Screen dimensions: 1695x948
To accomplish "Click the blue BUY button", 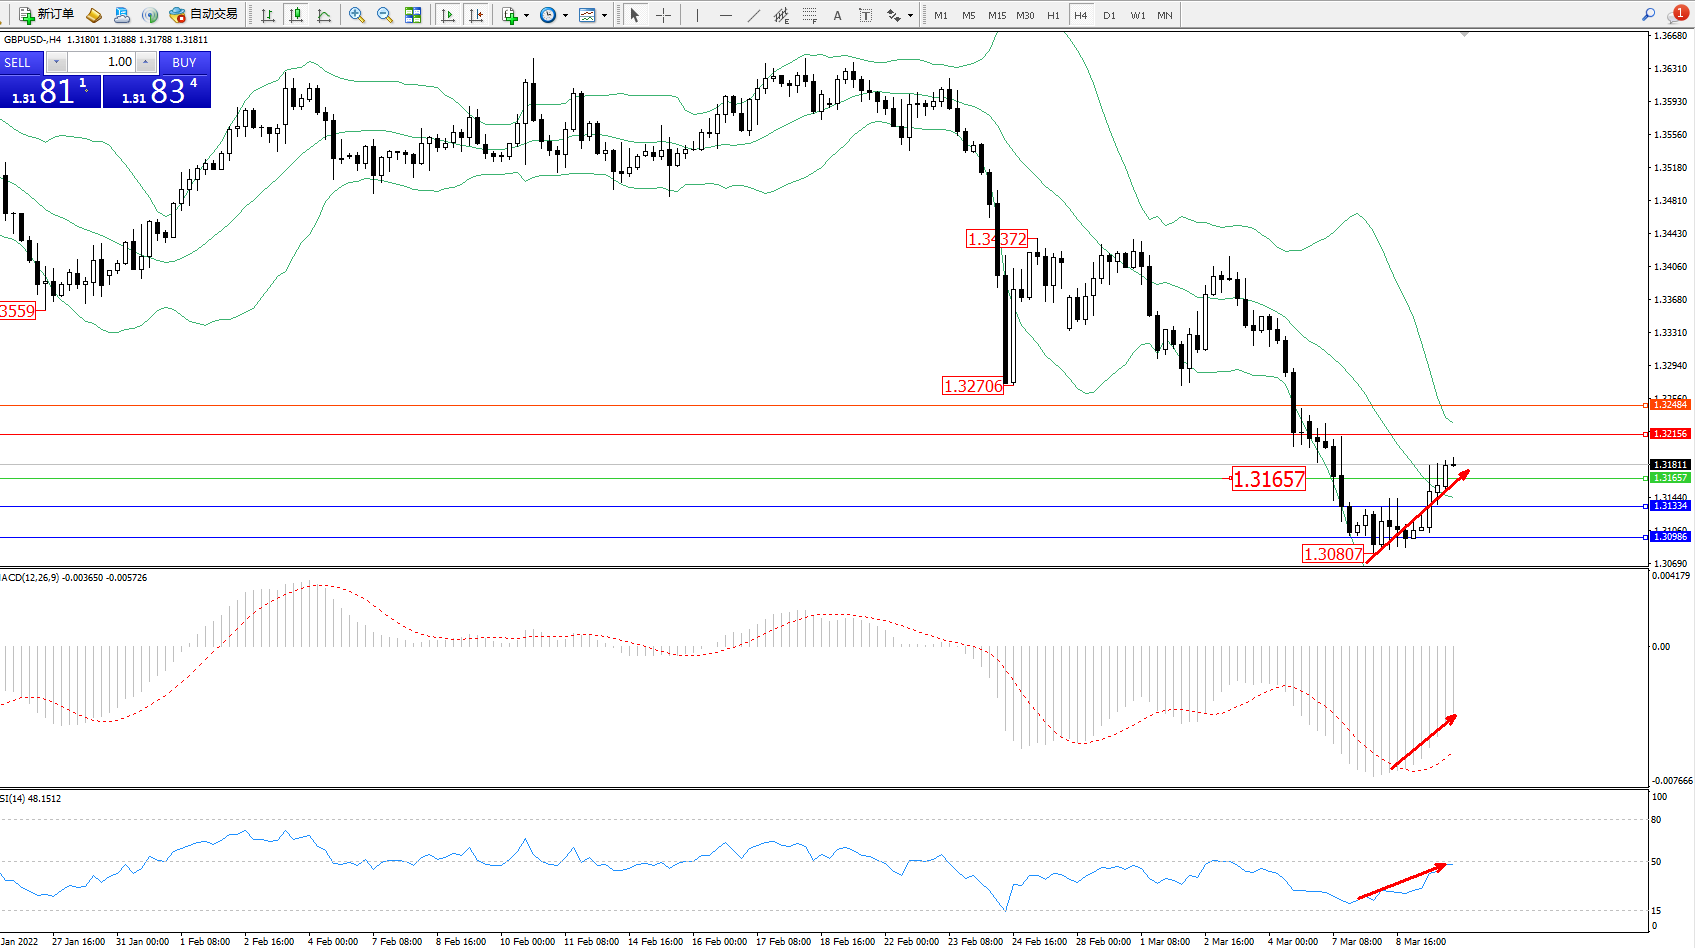I will click(184, 62).
